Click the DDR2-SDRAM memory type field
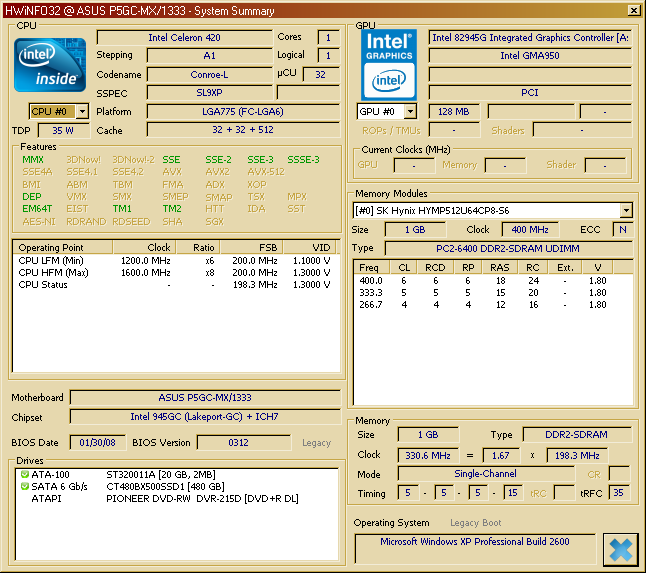 click(x=576, y=435)
